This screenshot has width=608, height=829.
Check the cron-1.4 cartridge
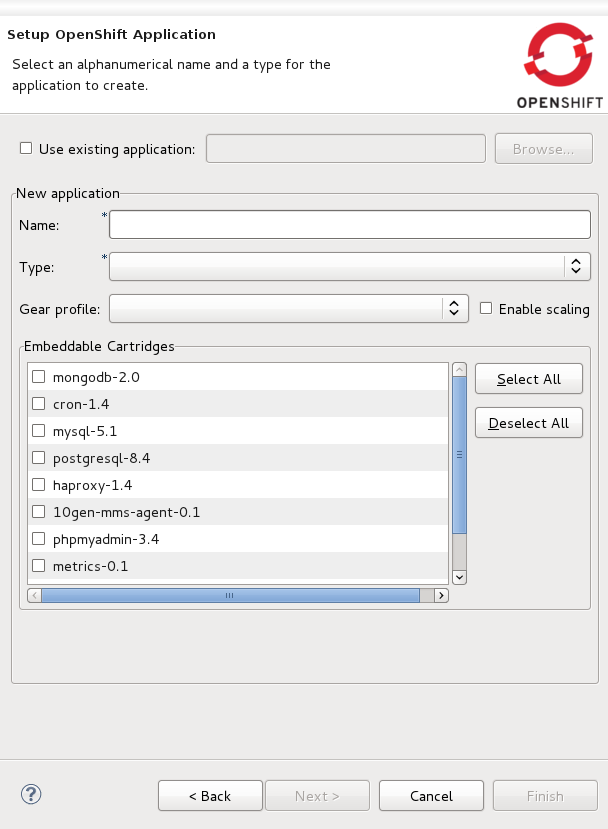pyautogui.click(x=39, y=403)
